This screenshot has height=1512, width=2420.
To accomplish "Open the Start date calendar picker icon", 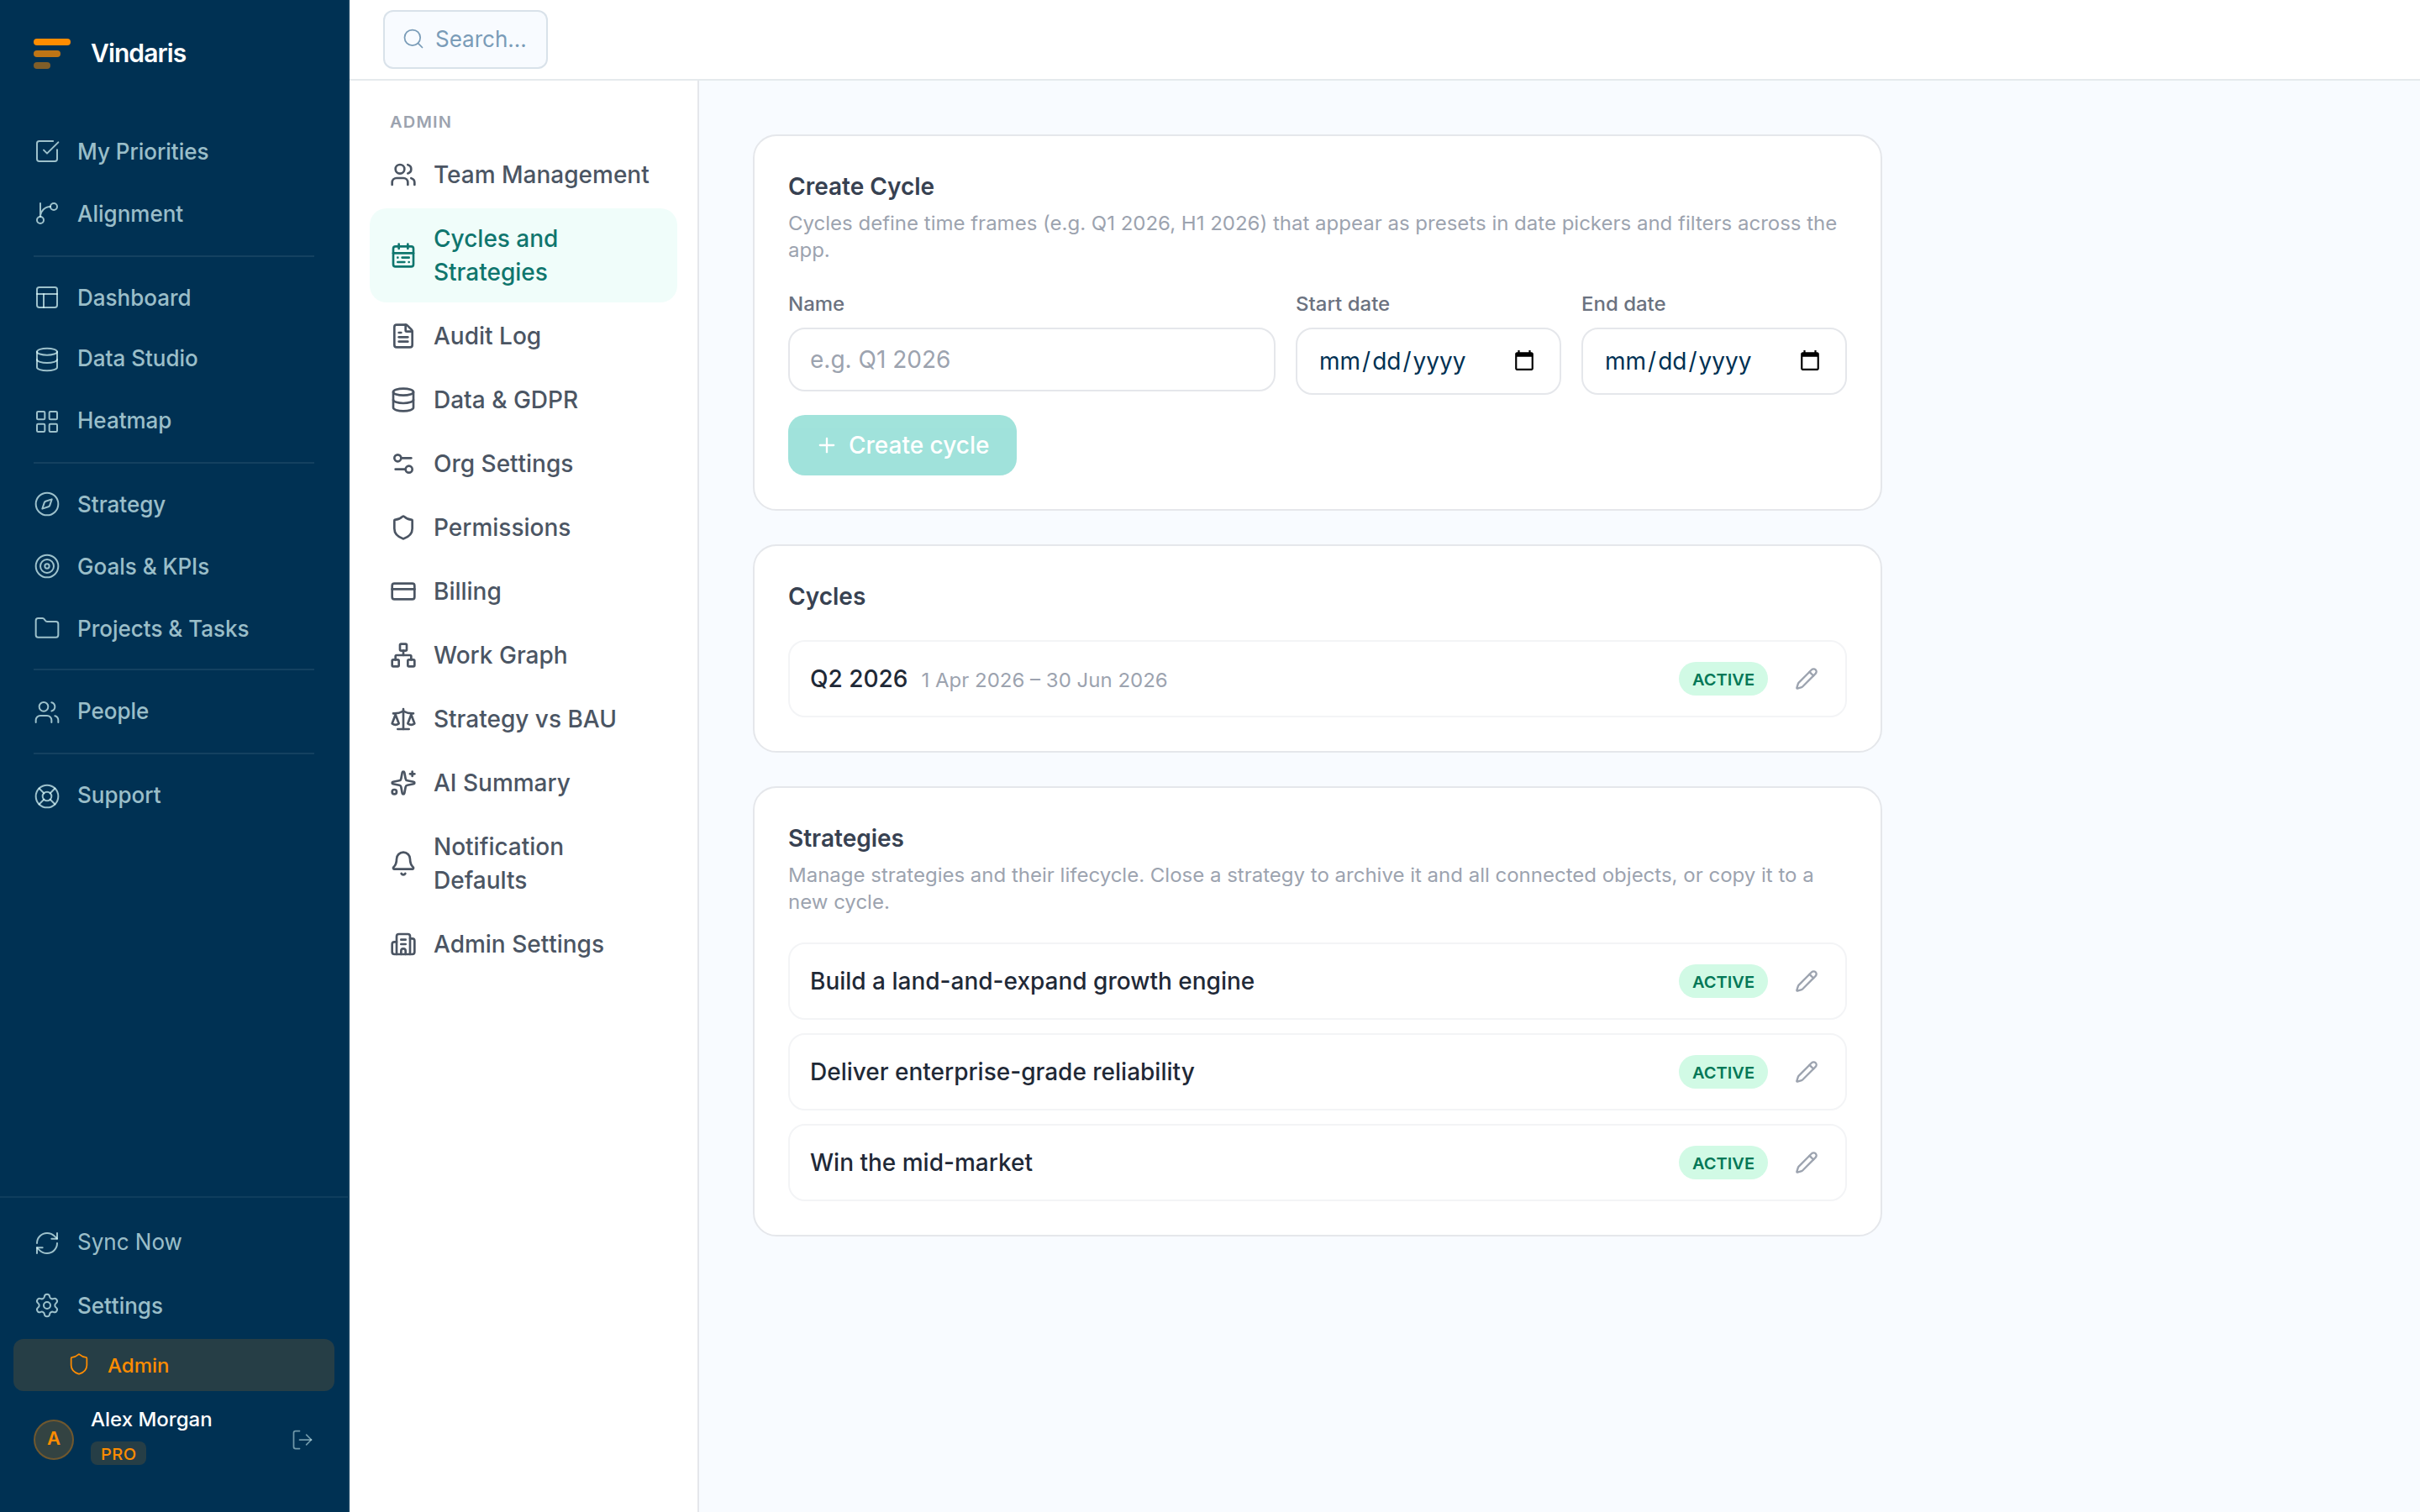I will 1524,361.
